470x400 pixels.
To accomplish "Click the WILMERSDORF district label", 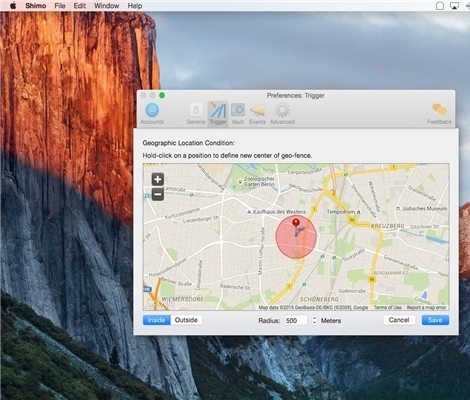I will (182, 299).
